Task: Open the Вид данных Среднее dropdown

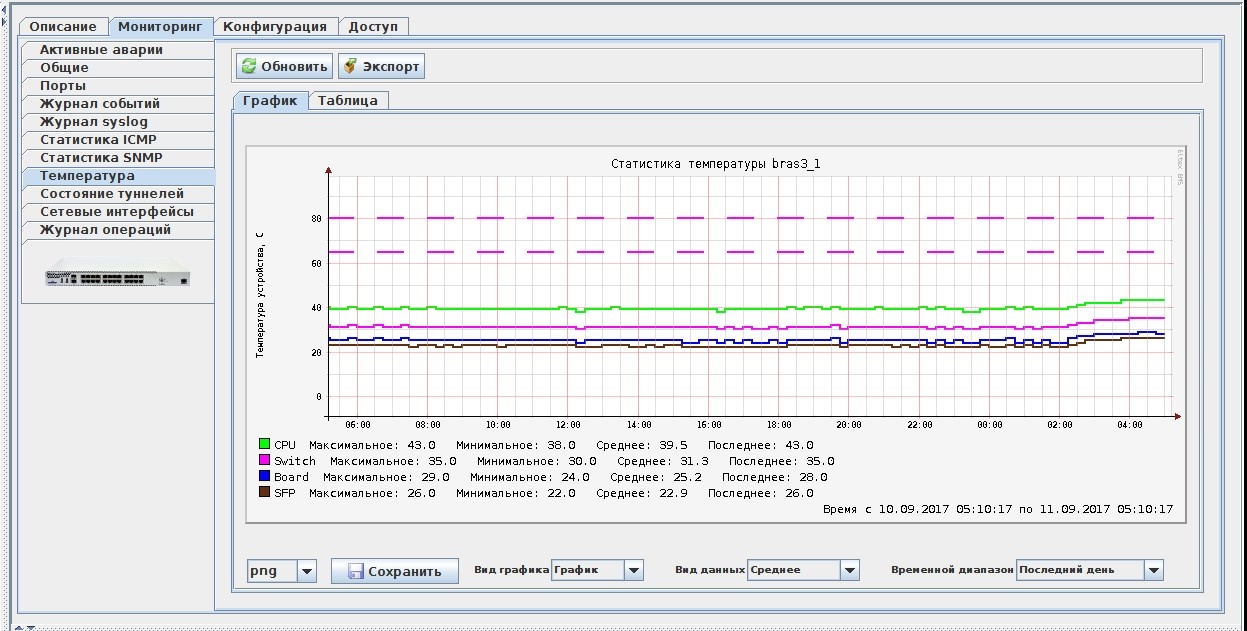Action: click(x=849, y=570)
